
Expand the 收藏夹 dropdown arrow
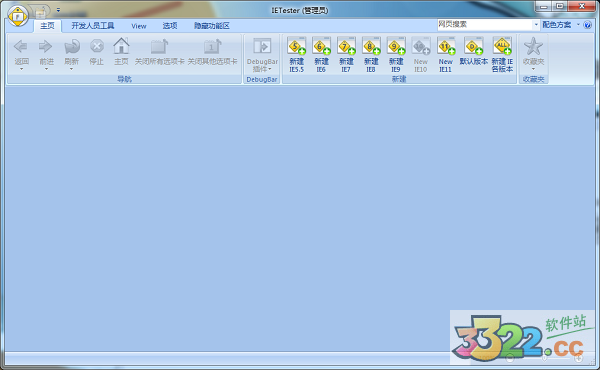pos(533,69)
